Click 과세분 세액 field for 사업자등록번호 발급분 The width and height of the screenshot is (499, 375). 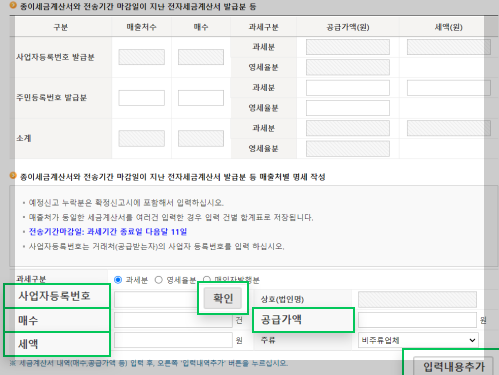[x=449, y=47]
